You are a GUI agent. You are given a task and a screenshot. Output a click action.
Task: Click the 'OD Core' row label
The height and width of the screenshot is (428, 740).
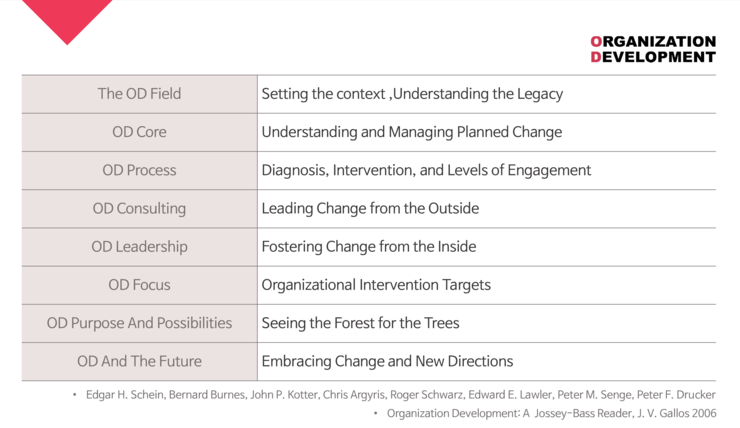coord(139,132)
